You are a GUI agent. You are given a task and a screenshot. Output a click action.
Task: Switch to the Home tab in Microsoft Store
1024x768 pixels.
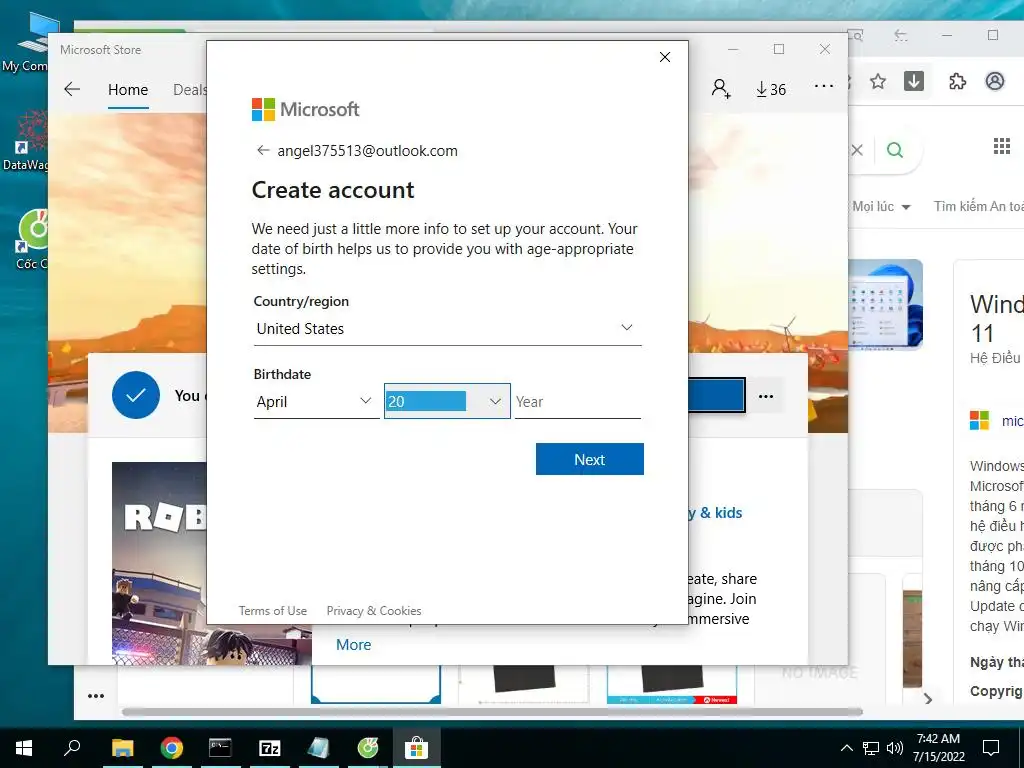(x=128, y=89)
